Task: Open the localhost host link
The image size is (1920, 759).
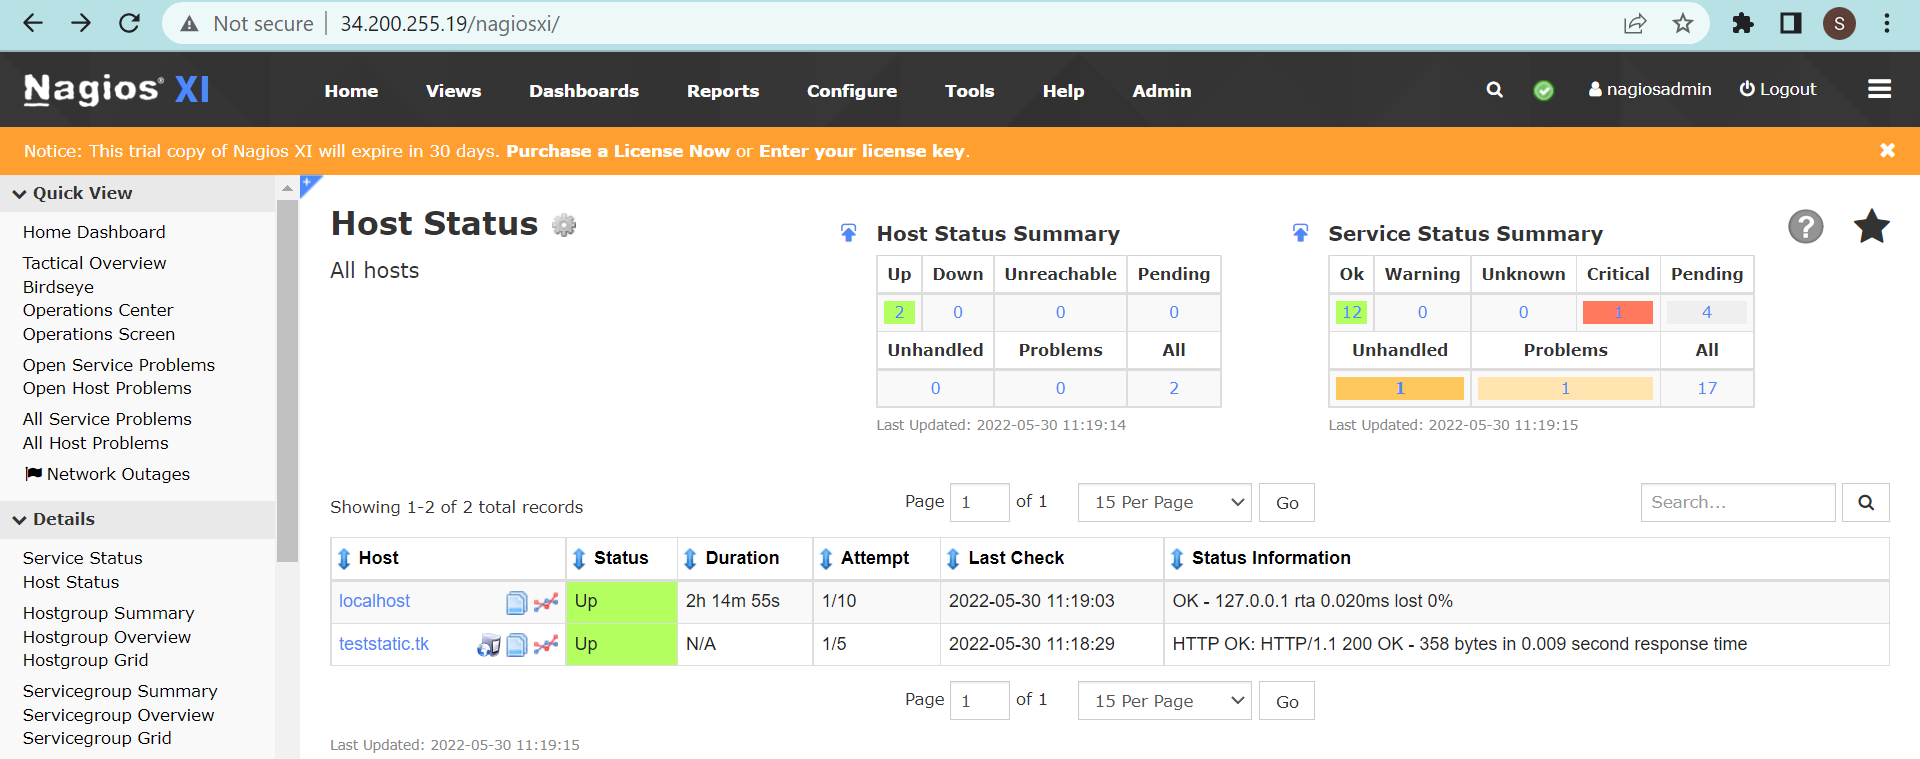Action: tap(374, 601)
